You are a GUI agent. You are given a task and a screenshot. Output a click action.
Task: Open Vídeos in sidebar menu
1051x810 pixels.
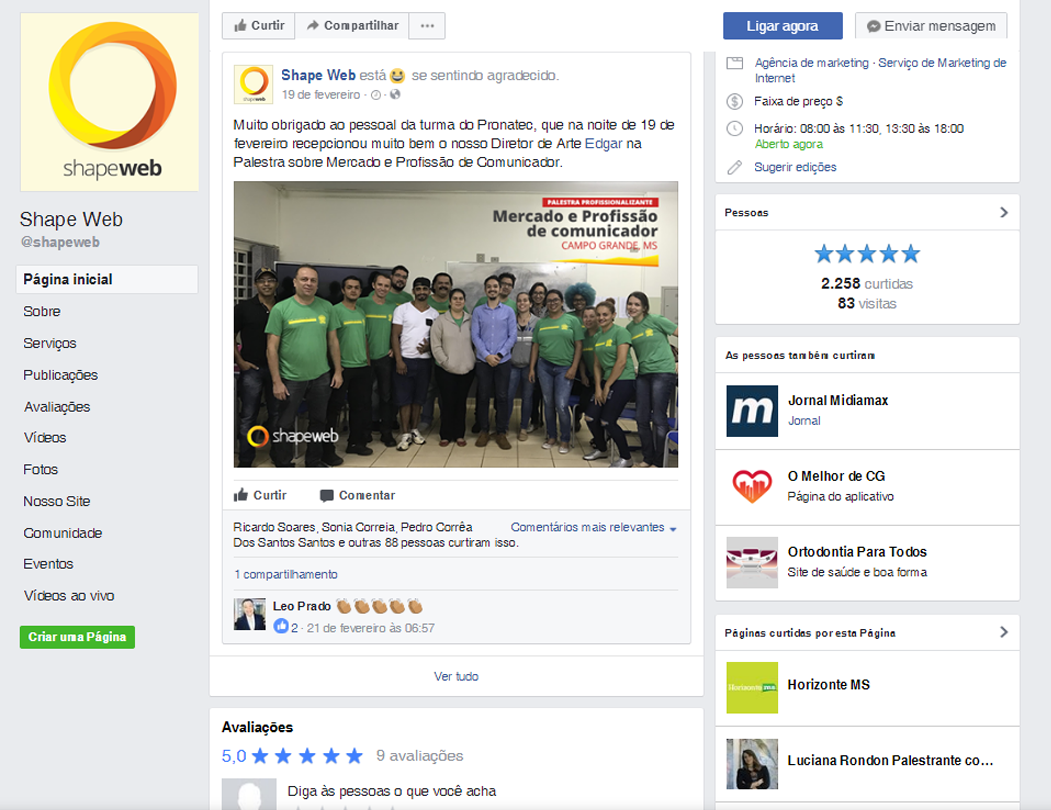click(x=45, y=437)
